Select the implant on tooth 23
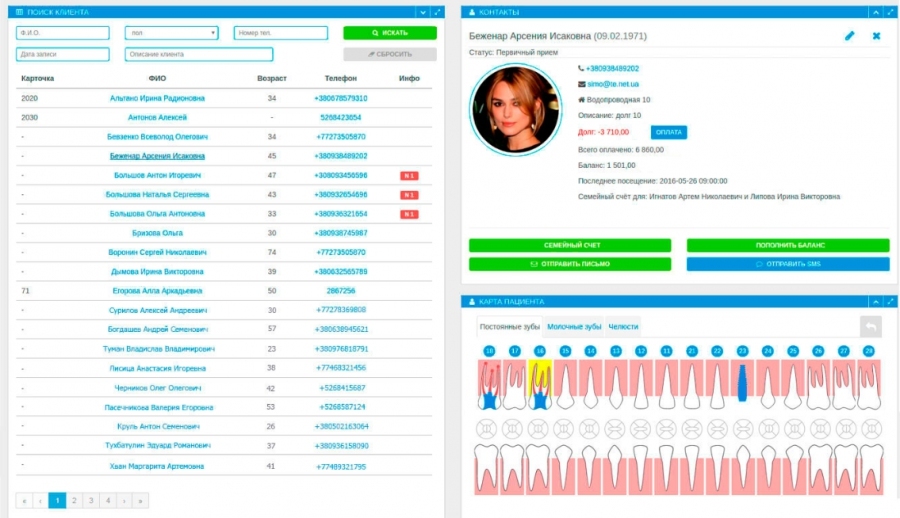900x518 pixels. [742, 384]
